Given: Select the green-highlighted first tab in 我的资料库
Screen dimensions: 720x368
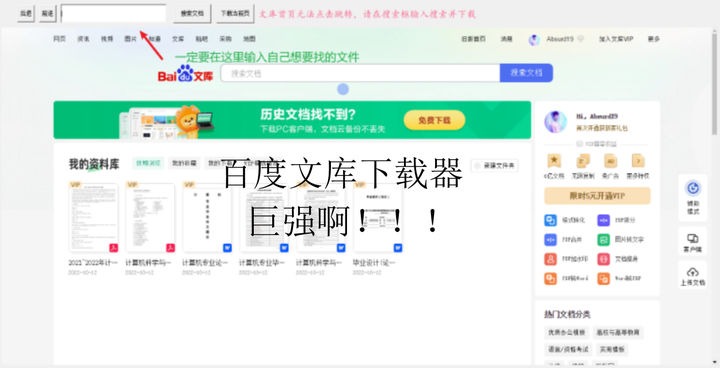Looking at the screenshot, I should coord(148,163).
